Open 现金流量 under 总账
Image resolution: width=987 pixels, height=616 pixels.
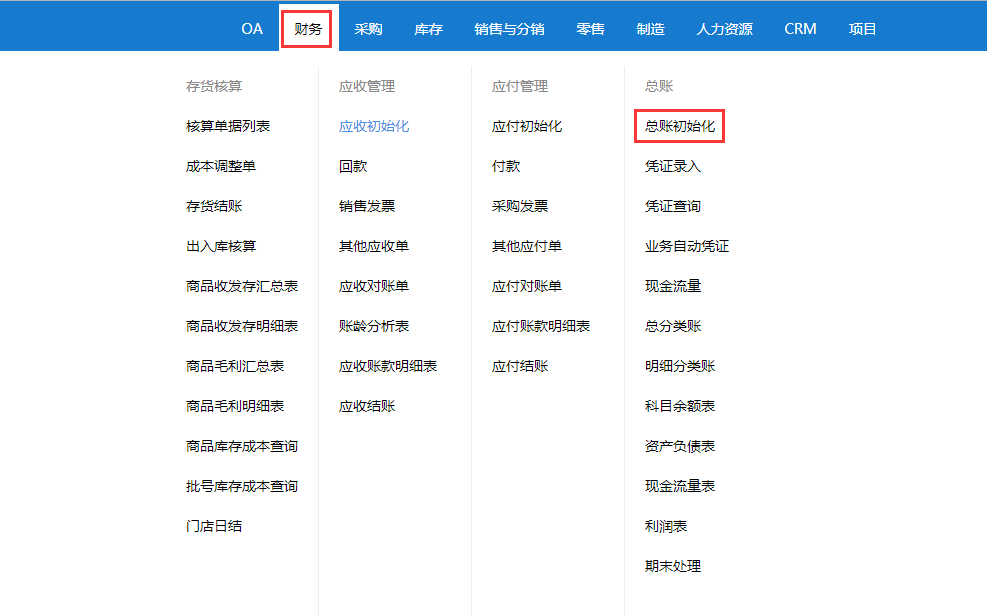[673, 286]
